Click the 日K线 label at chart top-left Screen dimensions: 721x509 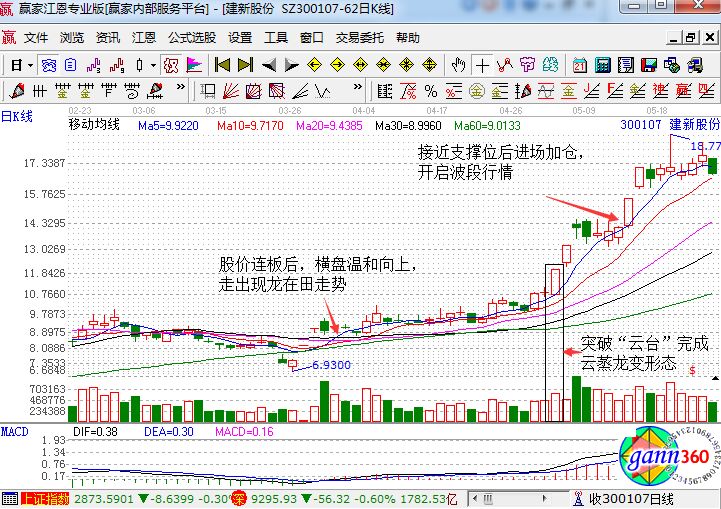pos(18,116)
